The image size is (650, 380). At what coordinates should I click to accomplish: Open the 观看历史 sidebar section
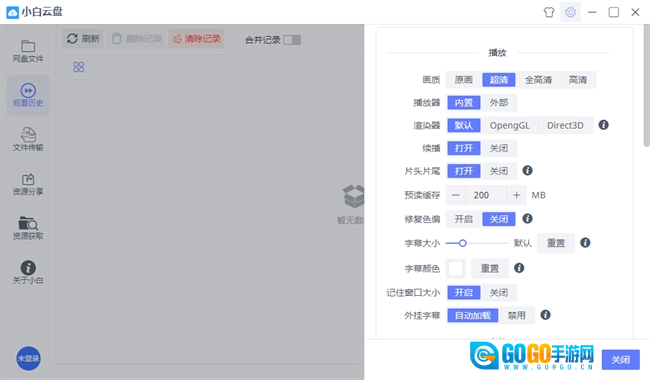(28, 95)
